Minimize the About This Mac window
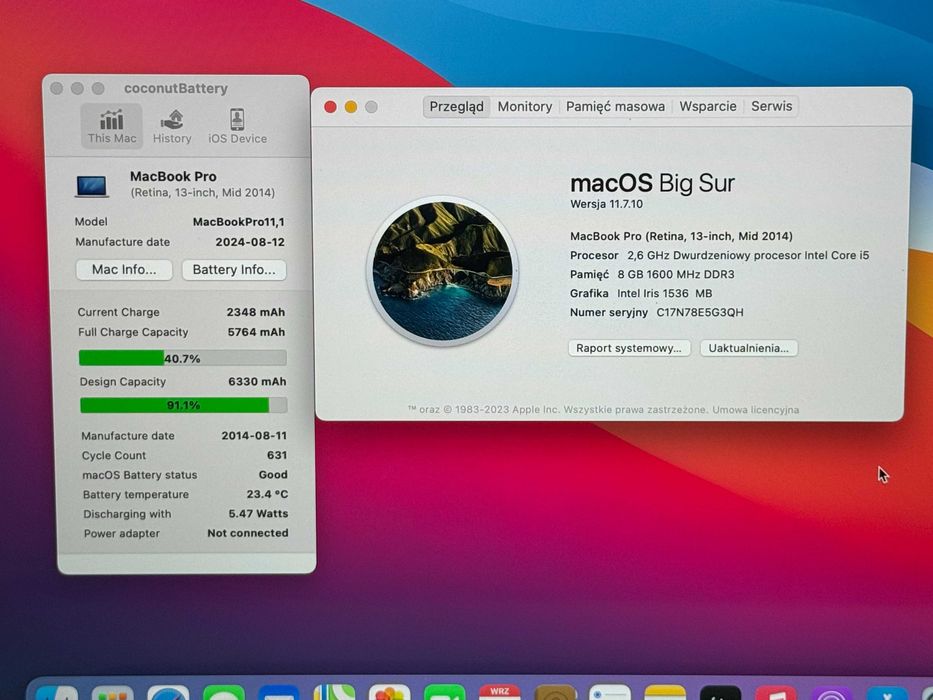 coord(351,107)
